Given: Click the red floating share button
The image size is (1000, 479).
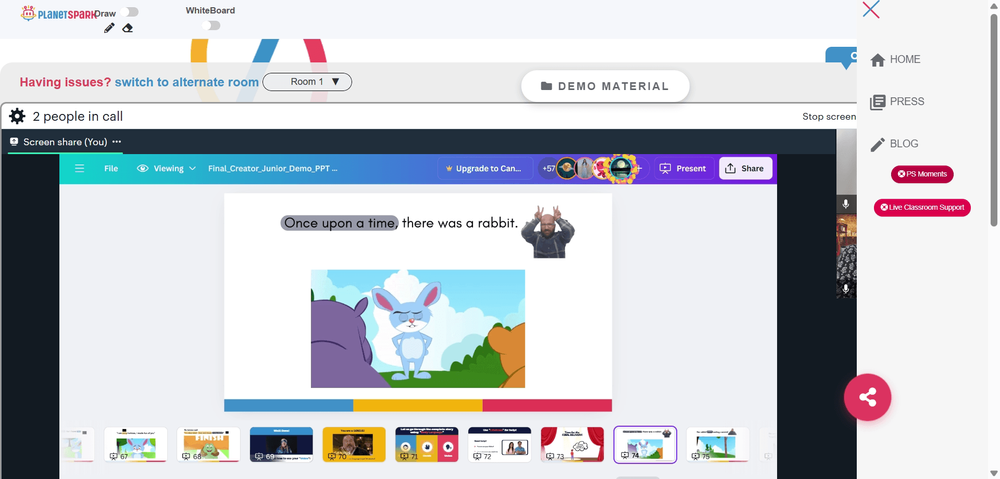Looking at the screenshot, I should coord(867,397).
